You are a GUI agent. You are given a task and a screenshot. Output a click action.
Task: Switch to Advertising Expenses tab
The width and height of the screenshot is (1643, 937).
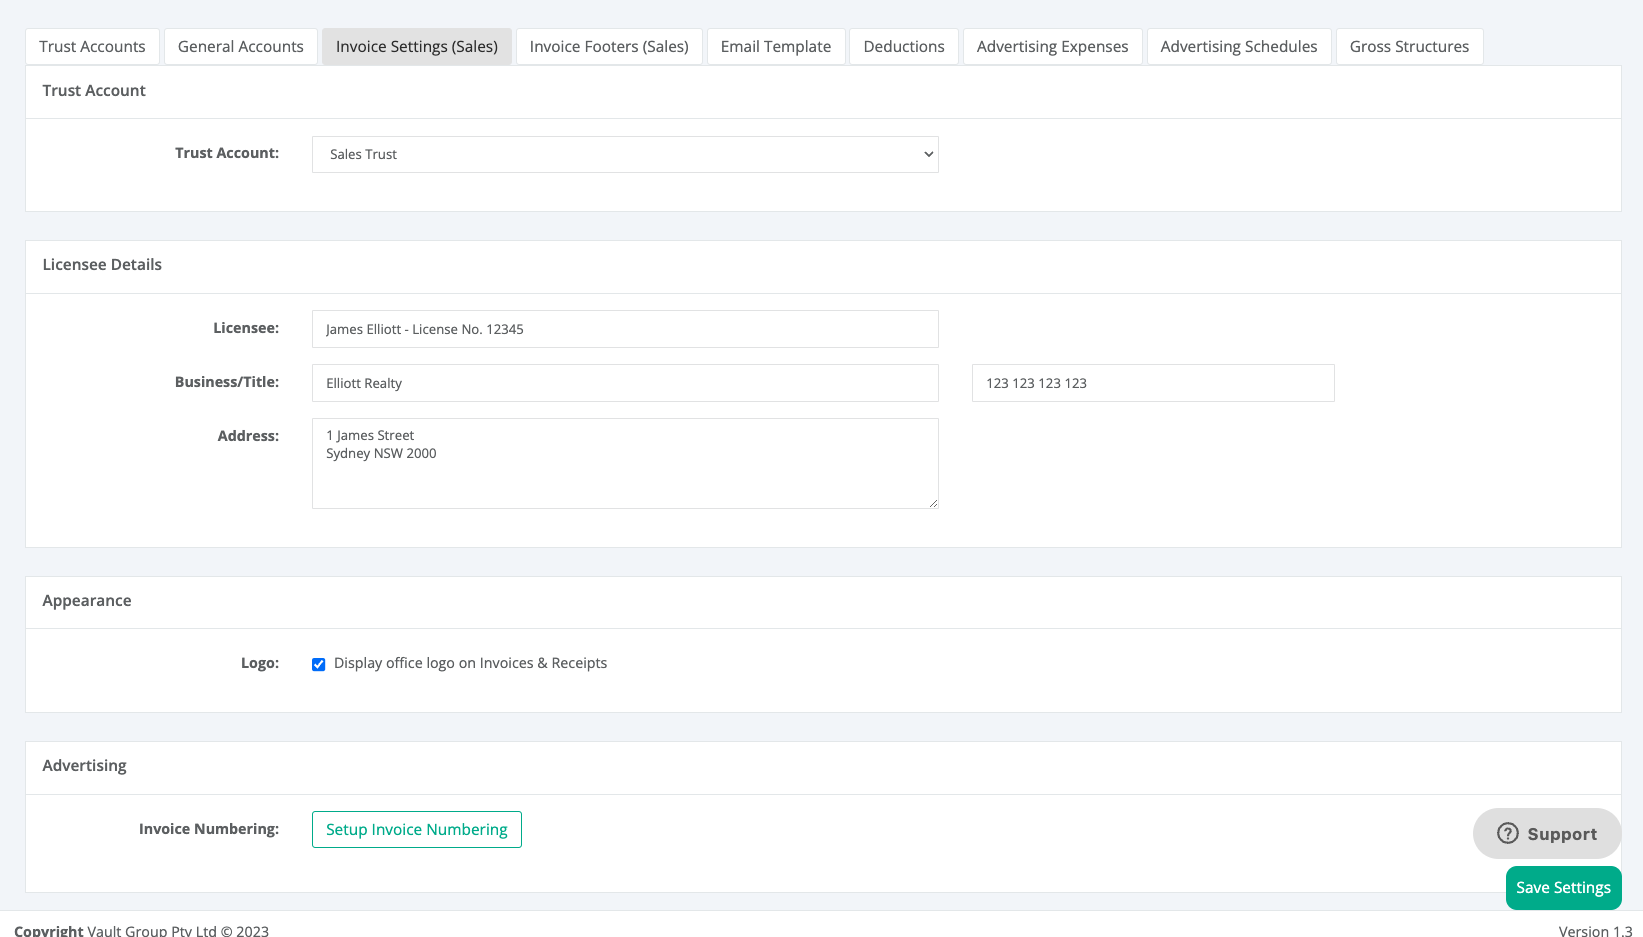tap(1053, 46)
